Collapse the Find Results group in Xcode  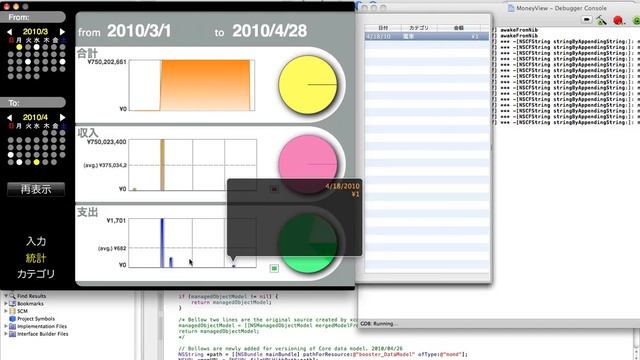[6, 296]
